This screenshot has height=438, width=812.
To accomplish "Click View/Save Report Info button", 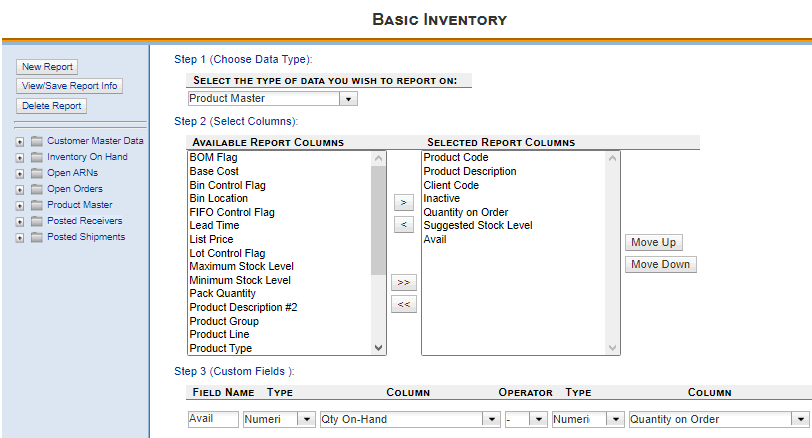I will click(69, 86).
